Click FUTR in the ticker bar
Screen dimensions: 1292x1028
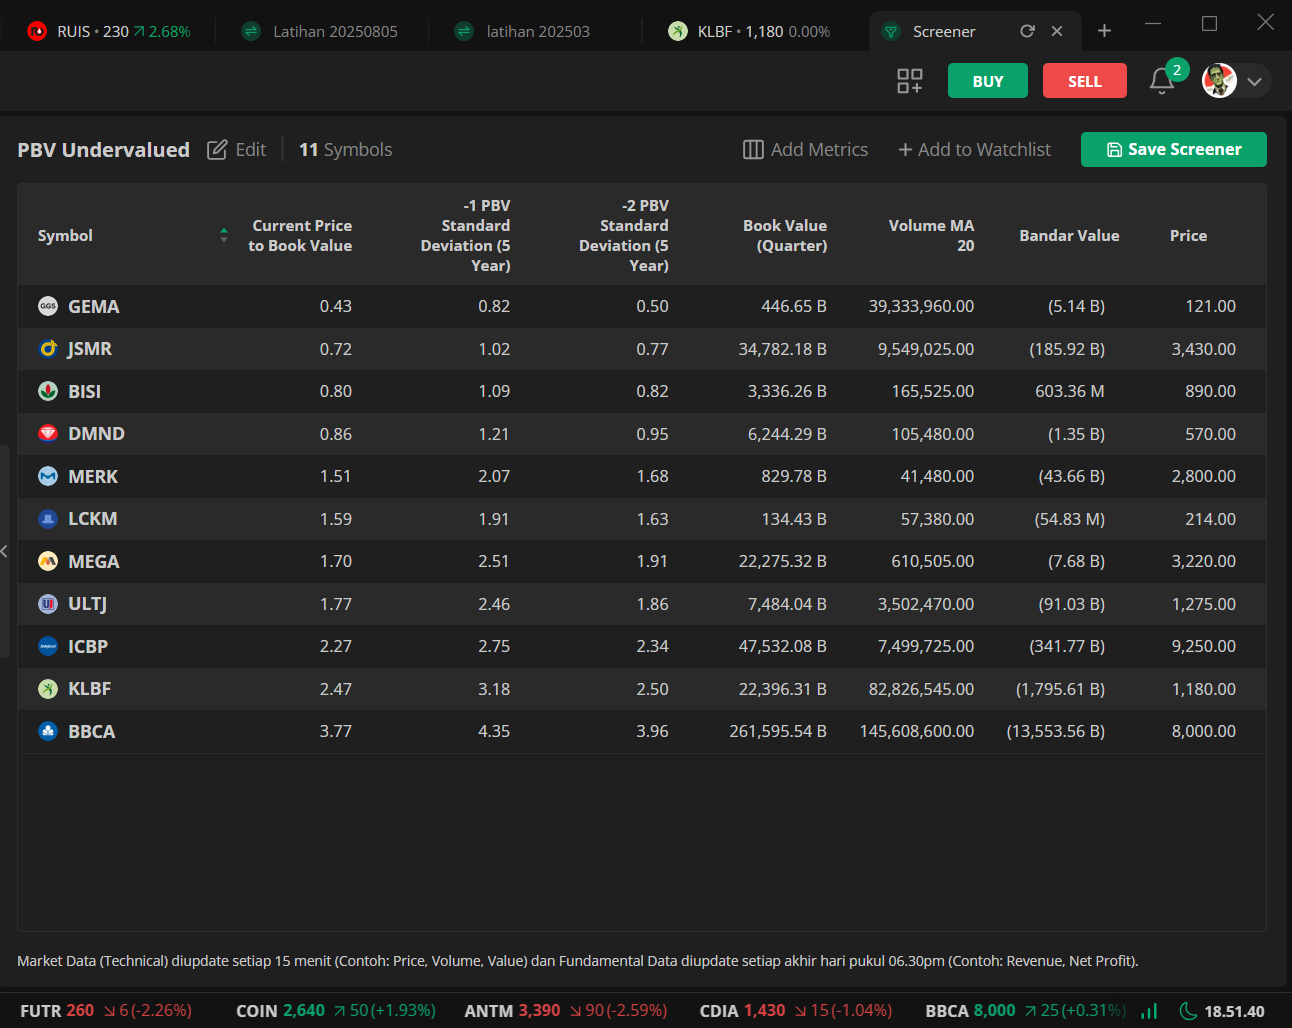[106, 1010]
